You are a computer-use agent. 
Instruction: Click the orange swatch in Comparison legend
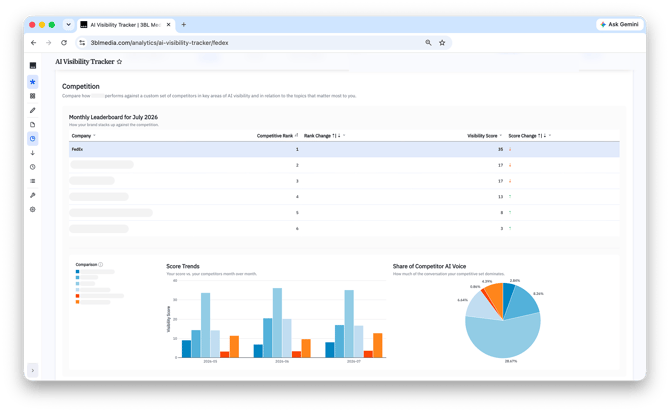(77, 302)
